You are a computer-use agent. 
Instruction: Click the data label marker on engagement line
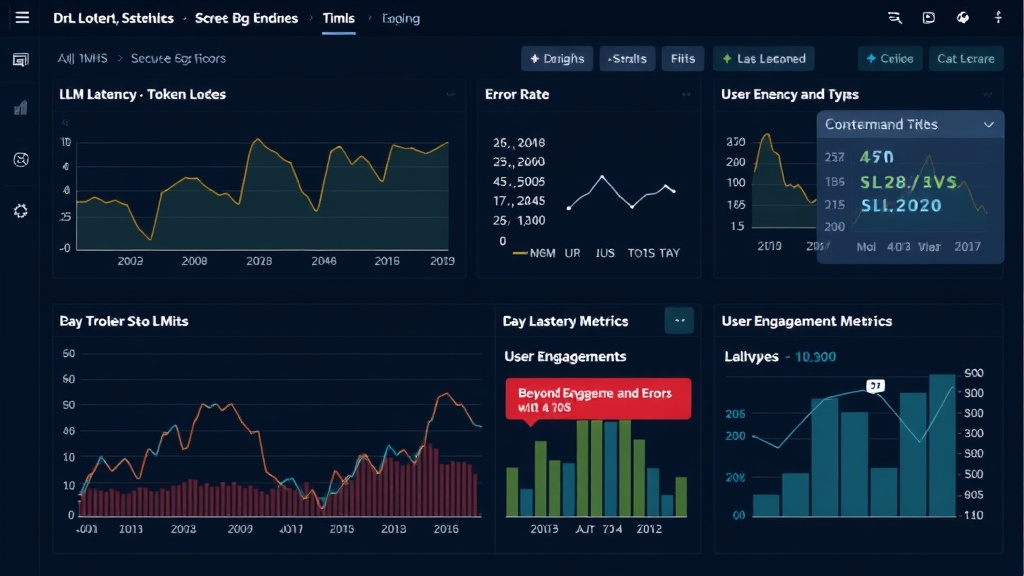coord(875,385)
